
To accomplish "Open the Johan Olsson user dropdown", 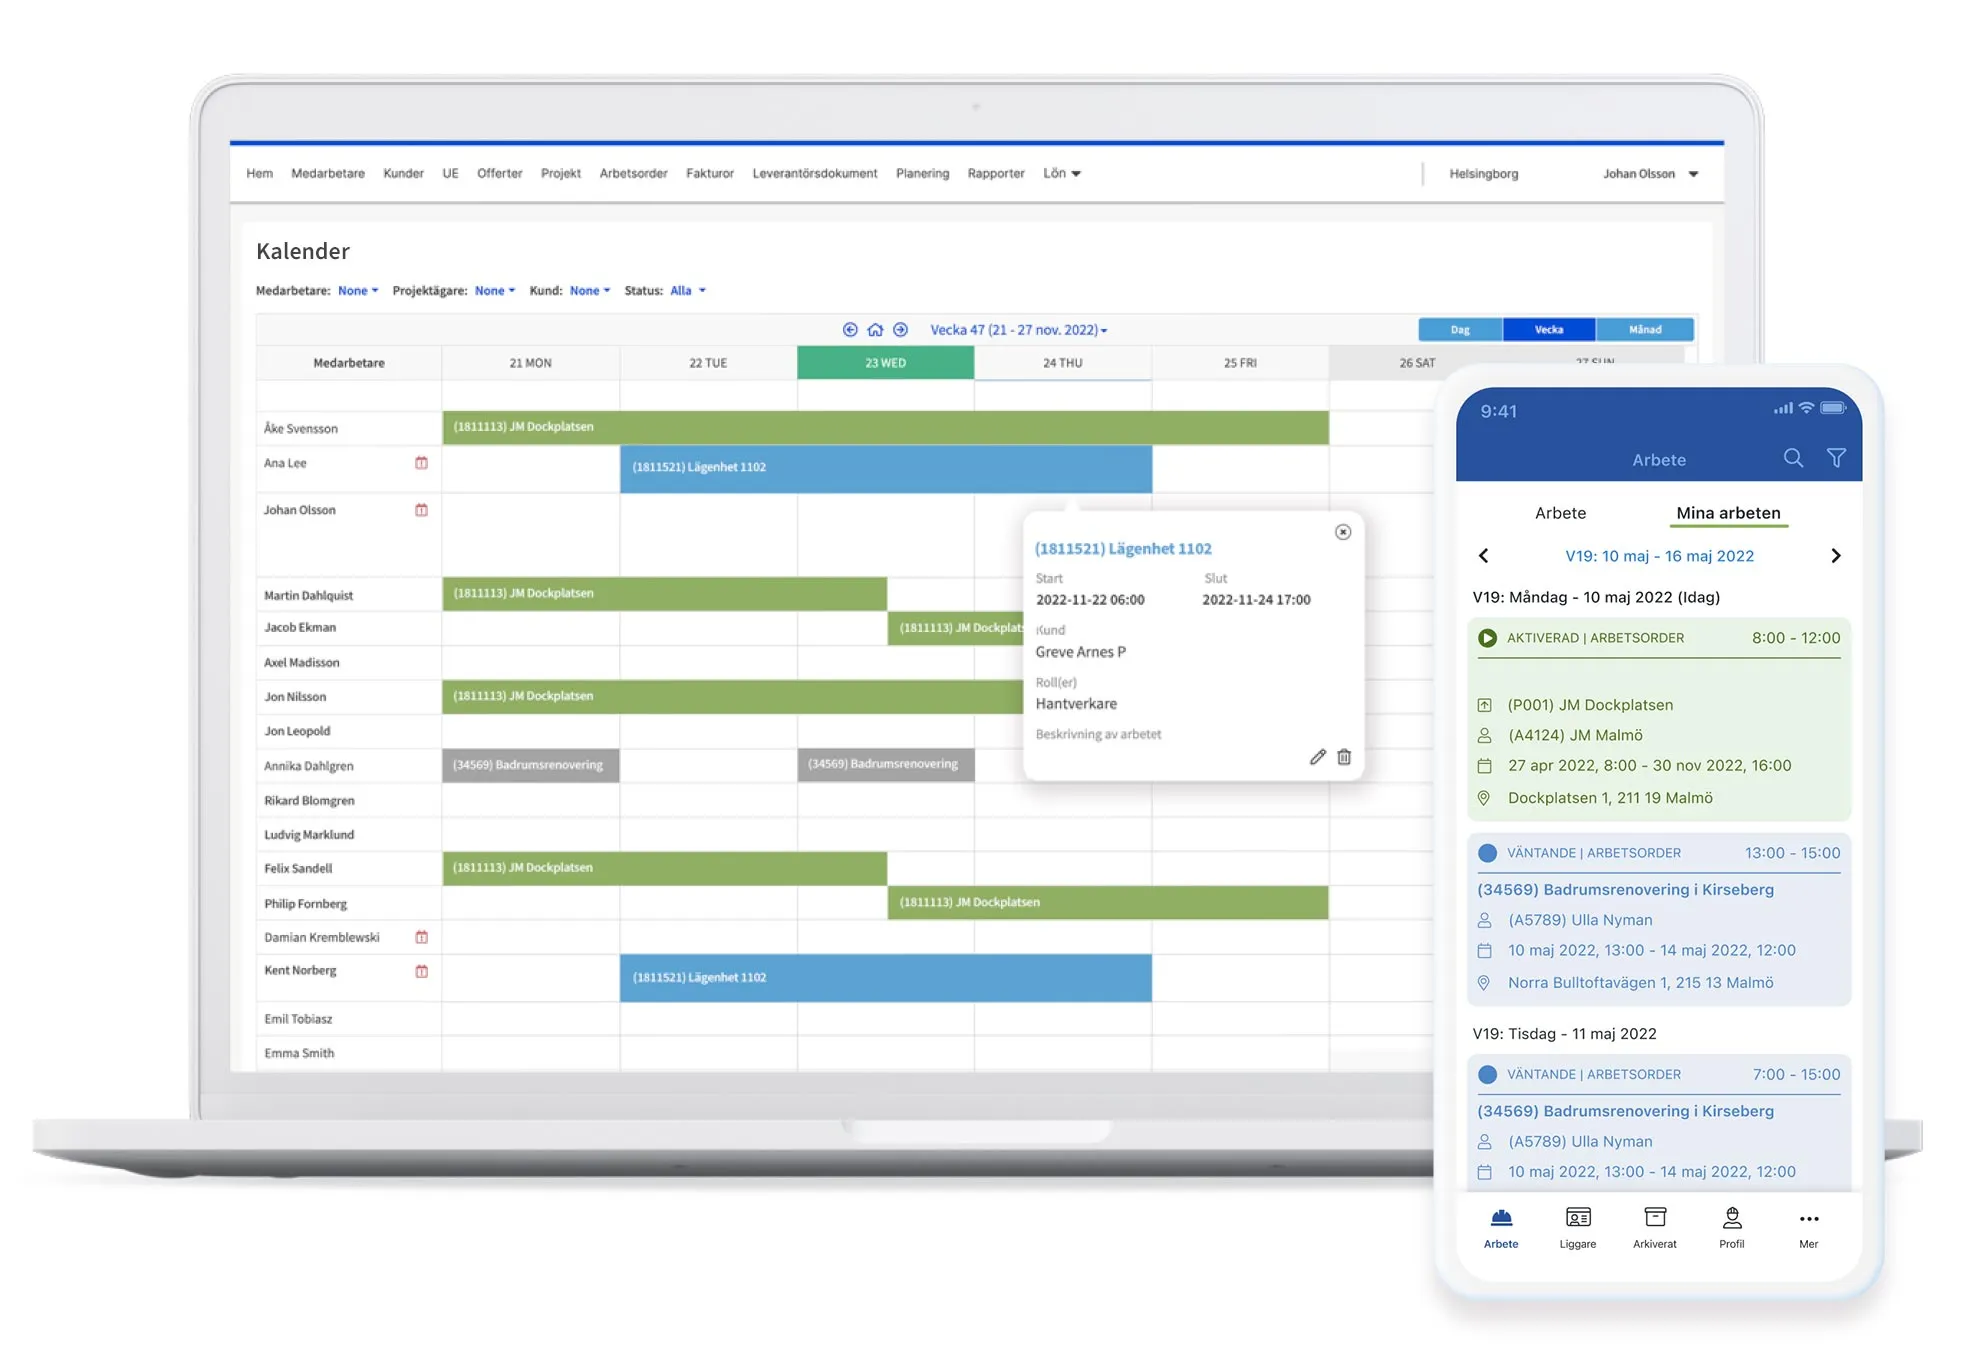I will coord(1651,174).
